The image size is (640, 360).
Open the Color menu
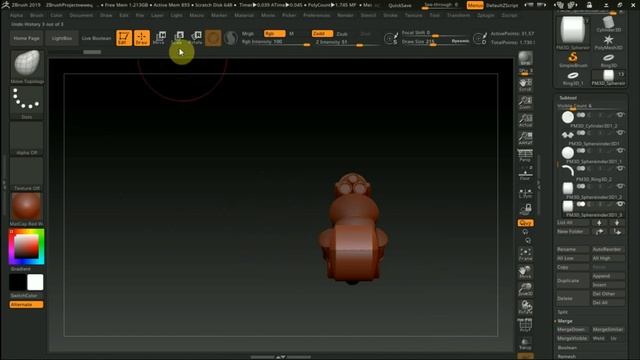(56, 15)
